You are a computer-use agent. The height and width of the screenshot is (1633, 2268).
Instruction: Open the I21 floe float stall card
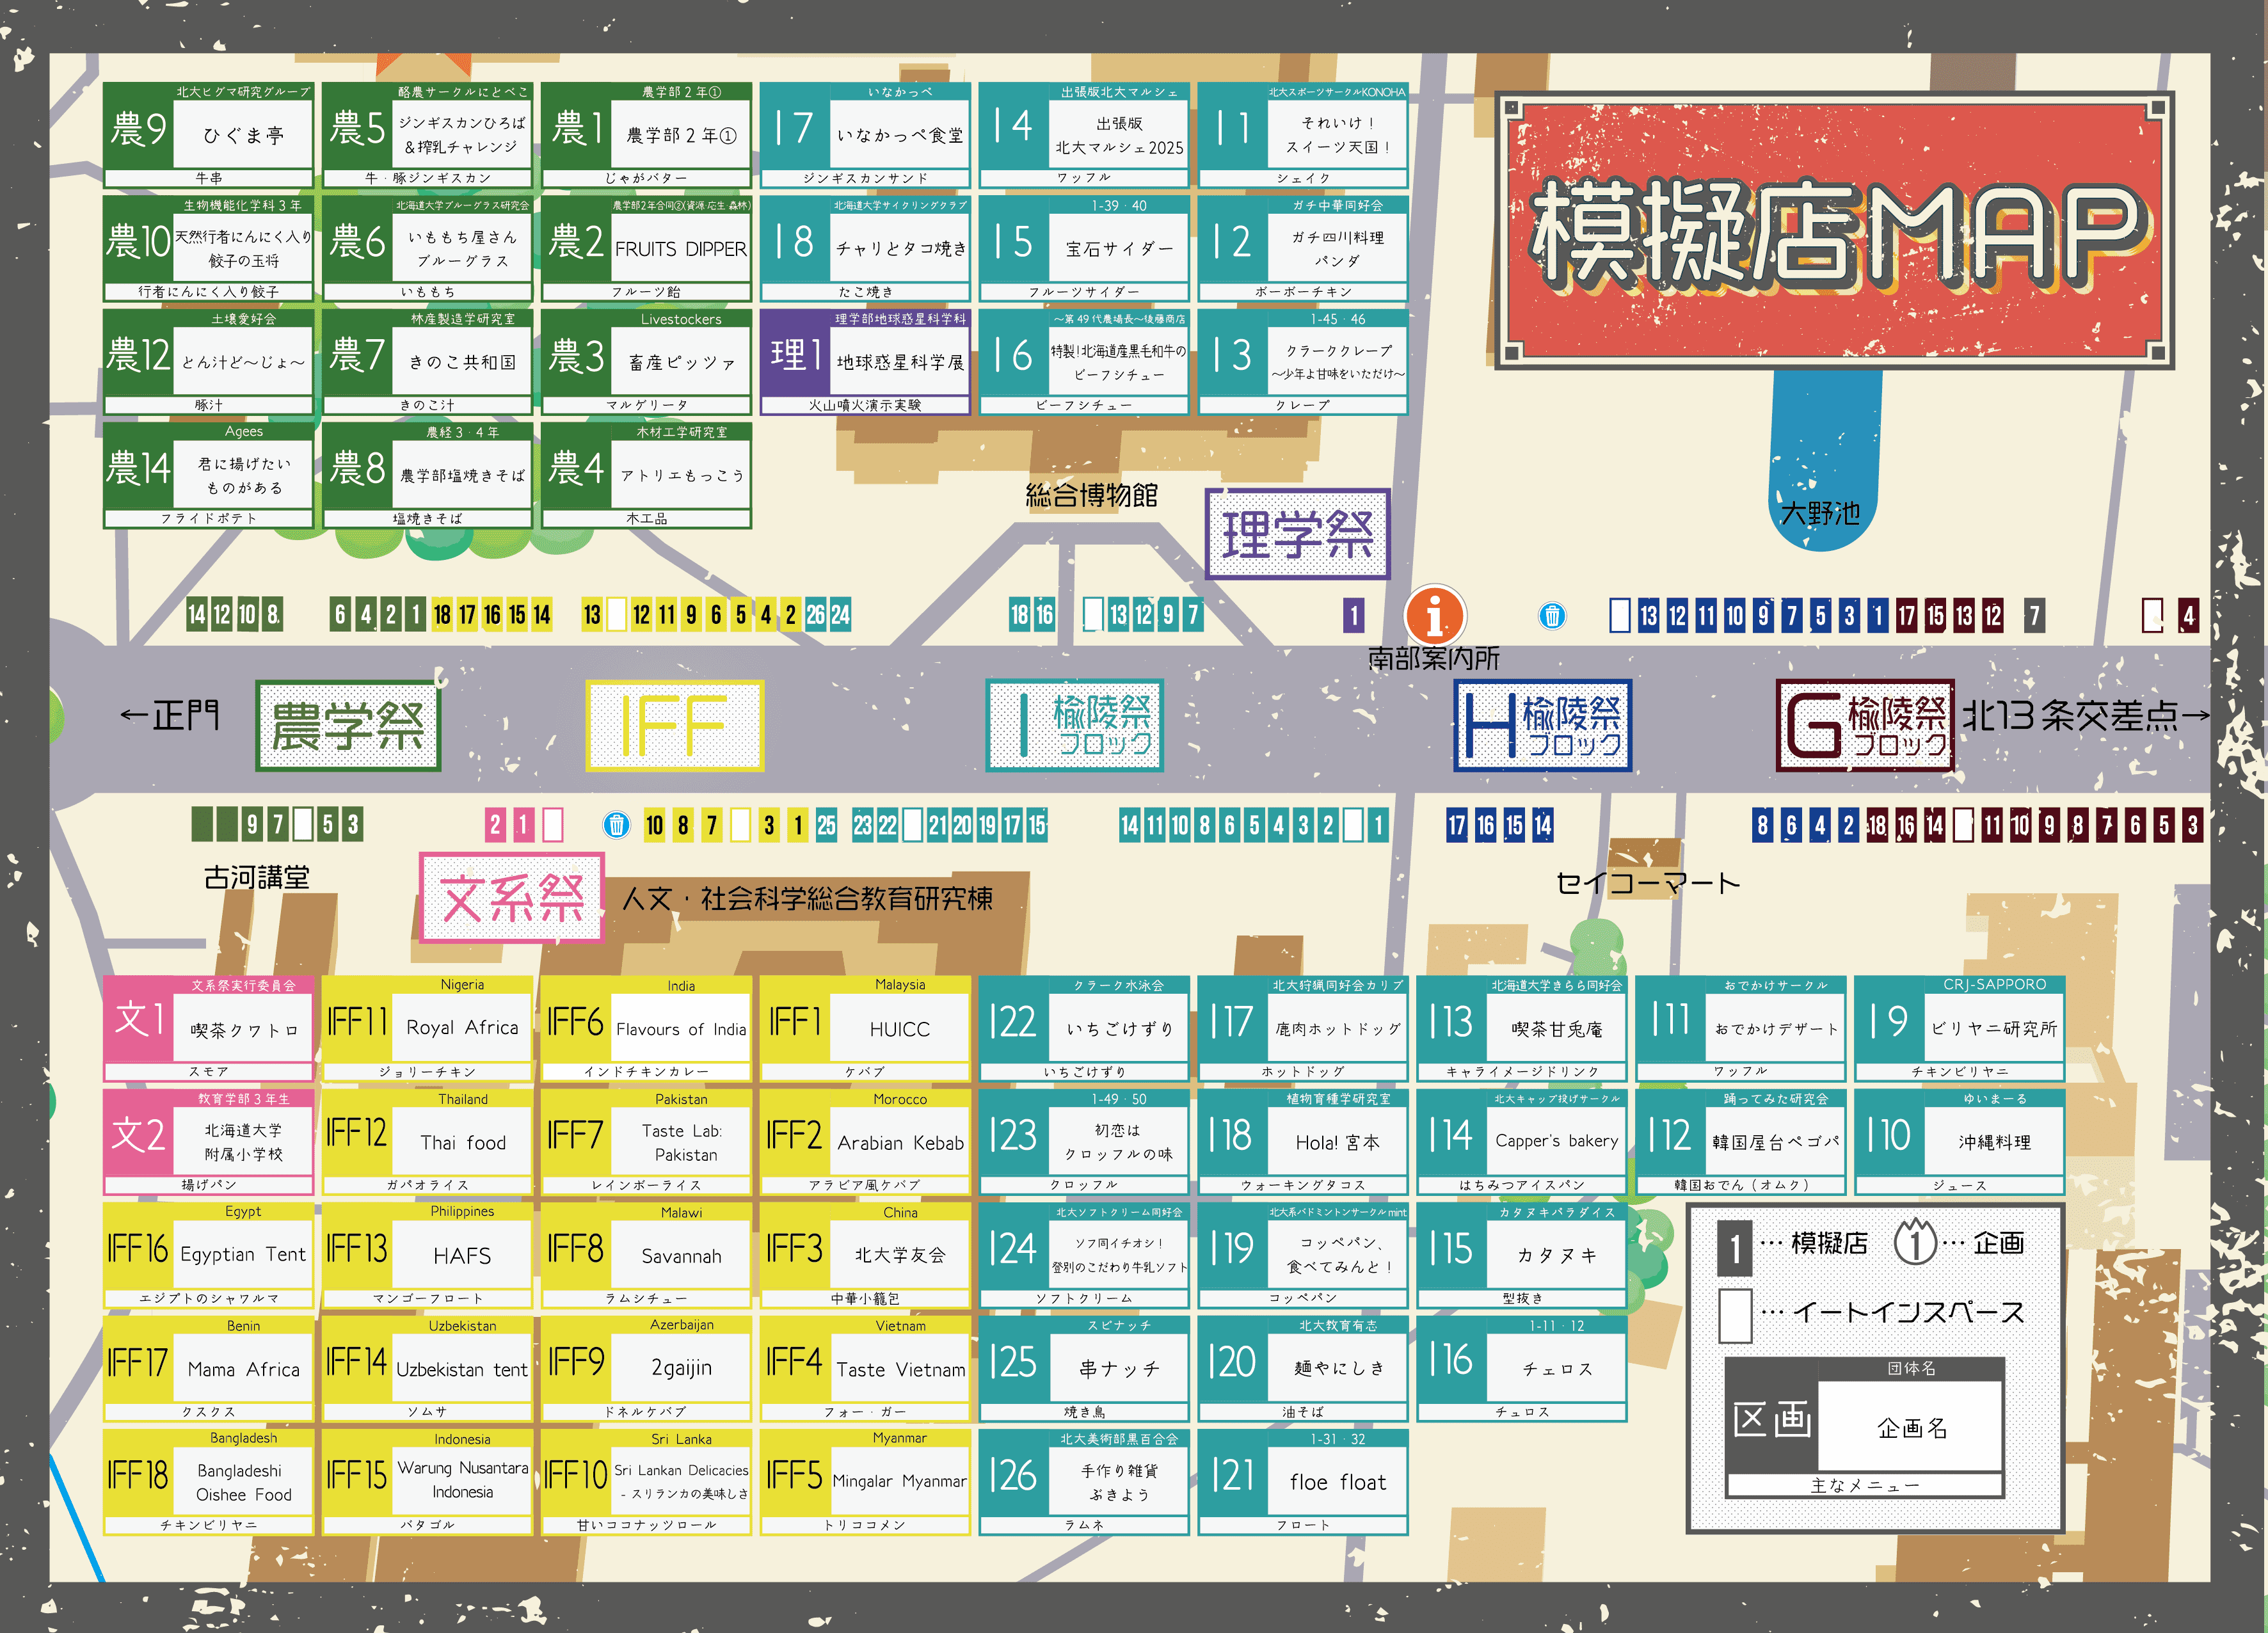[x=1302, y=1481]
